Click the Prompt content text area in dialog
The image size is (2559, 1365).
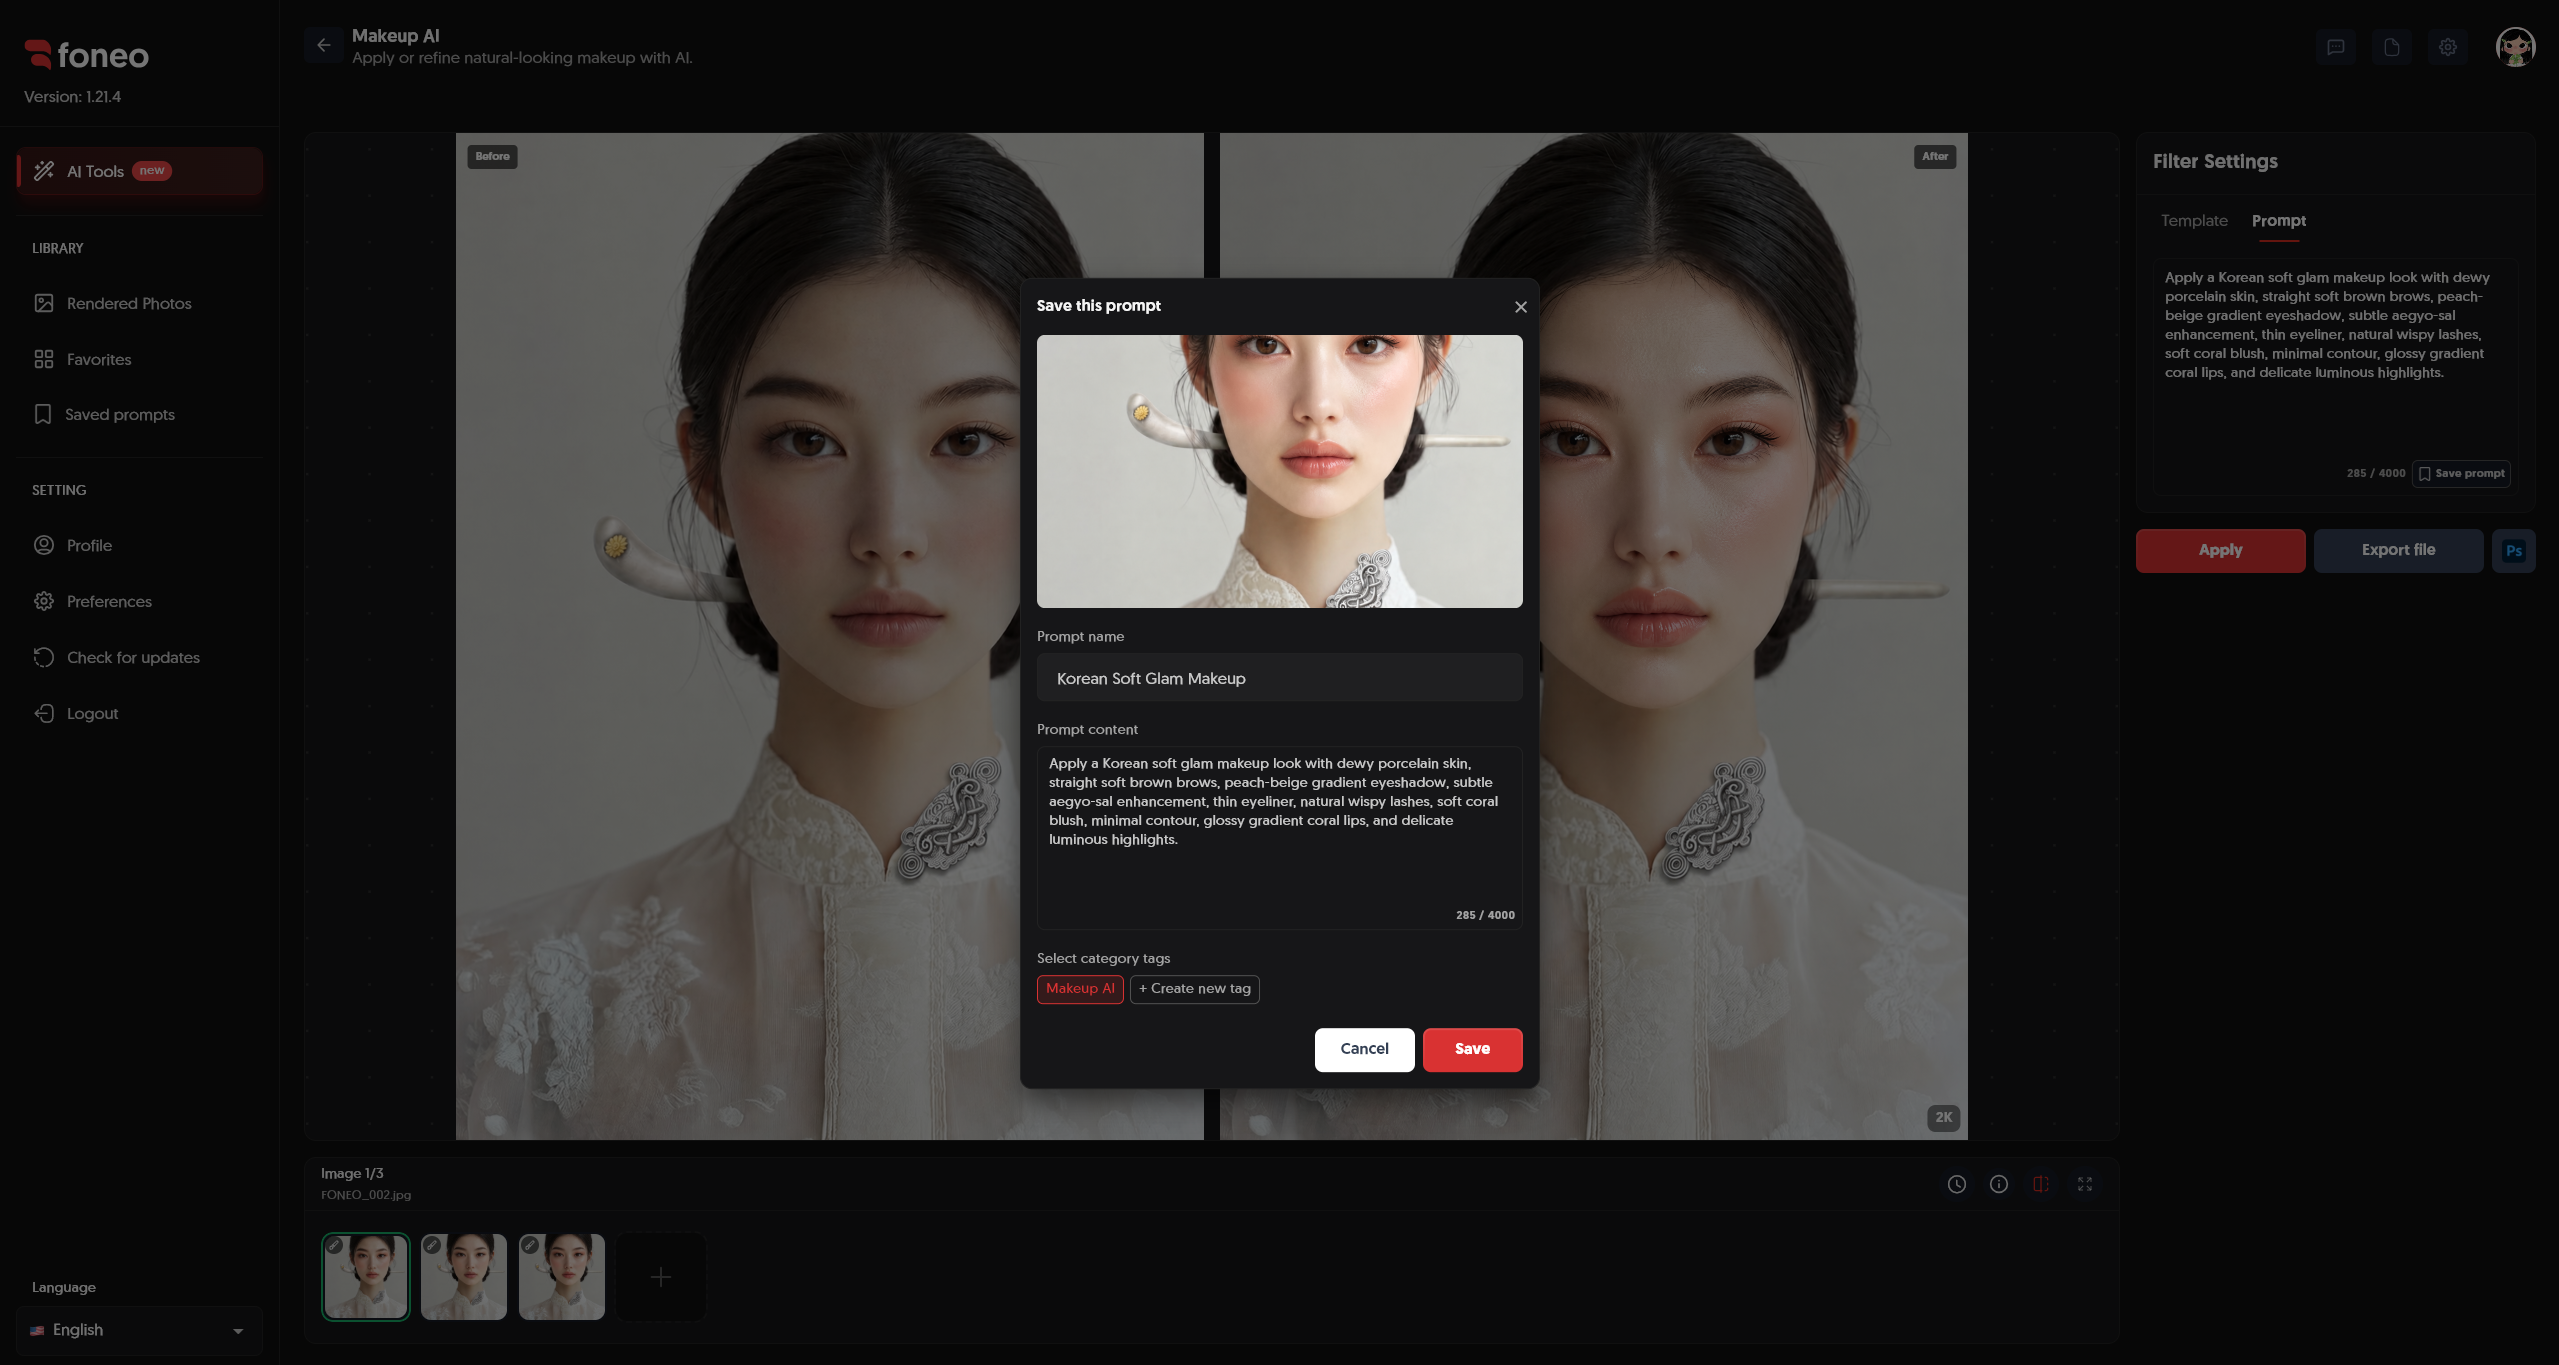pos(1279,838)
